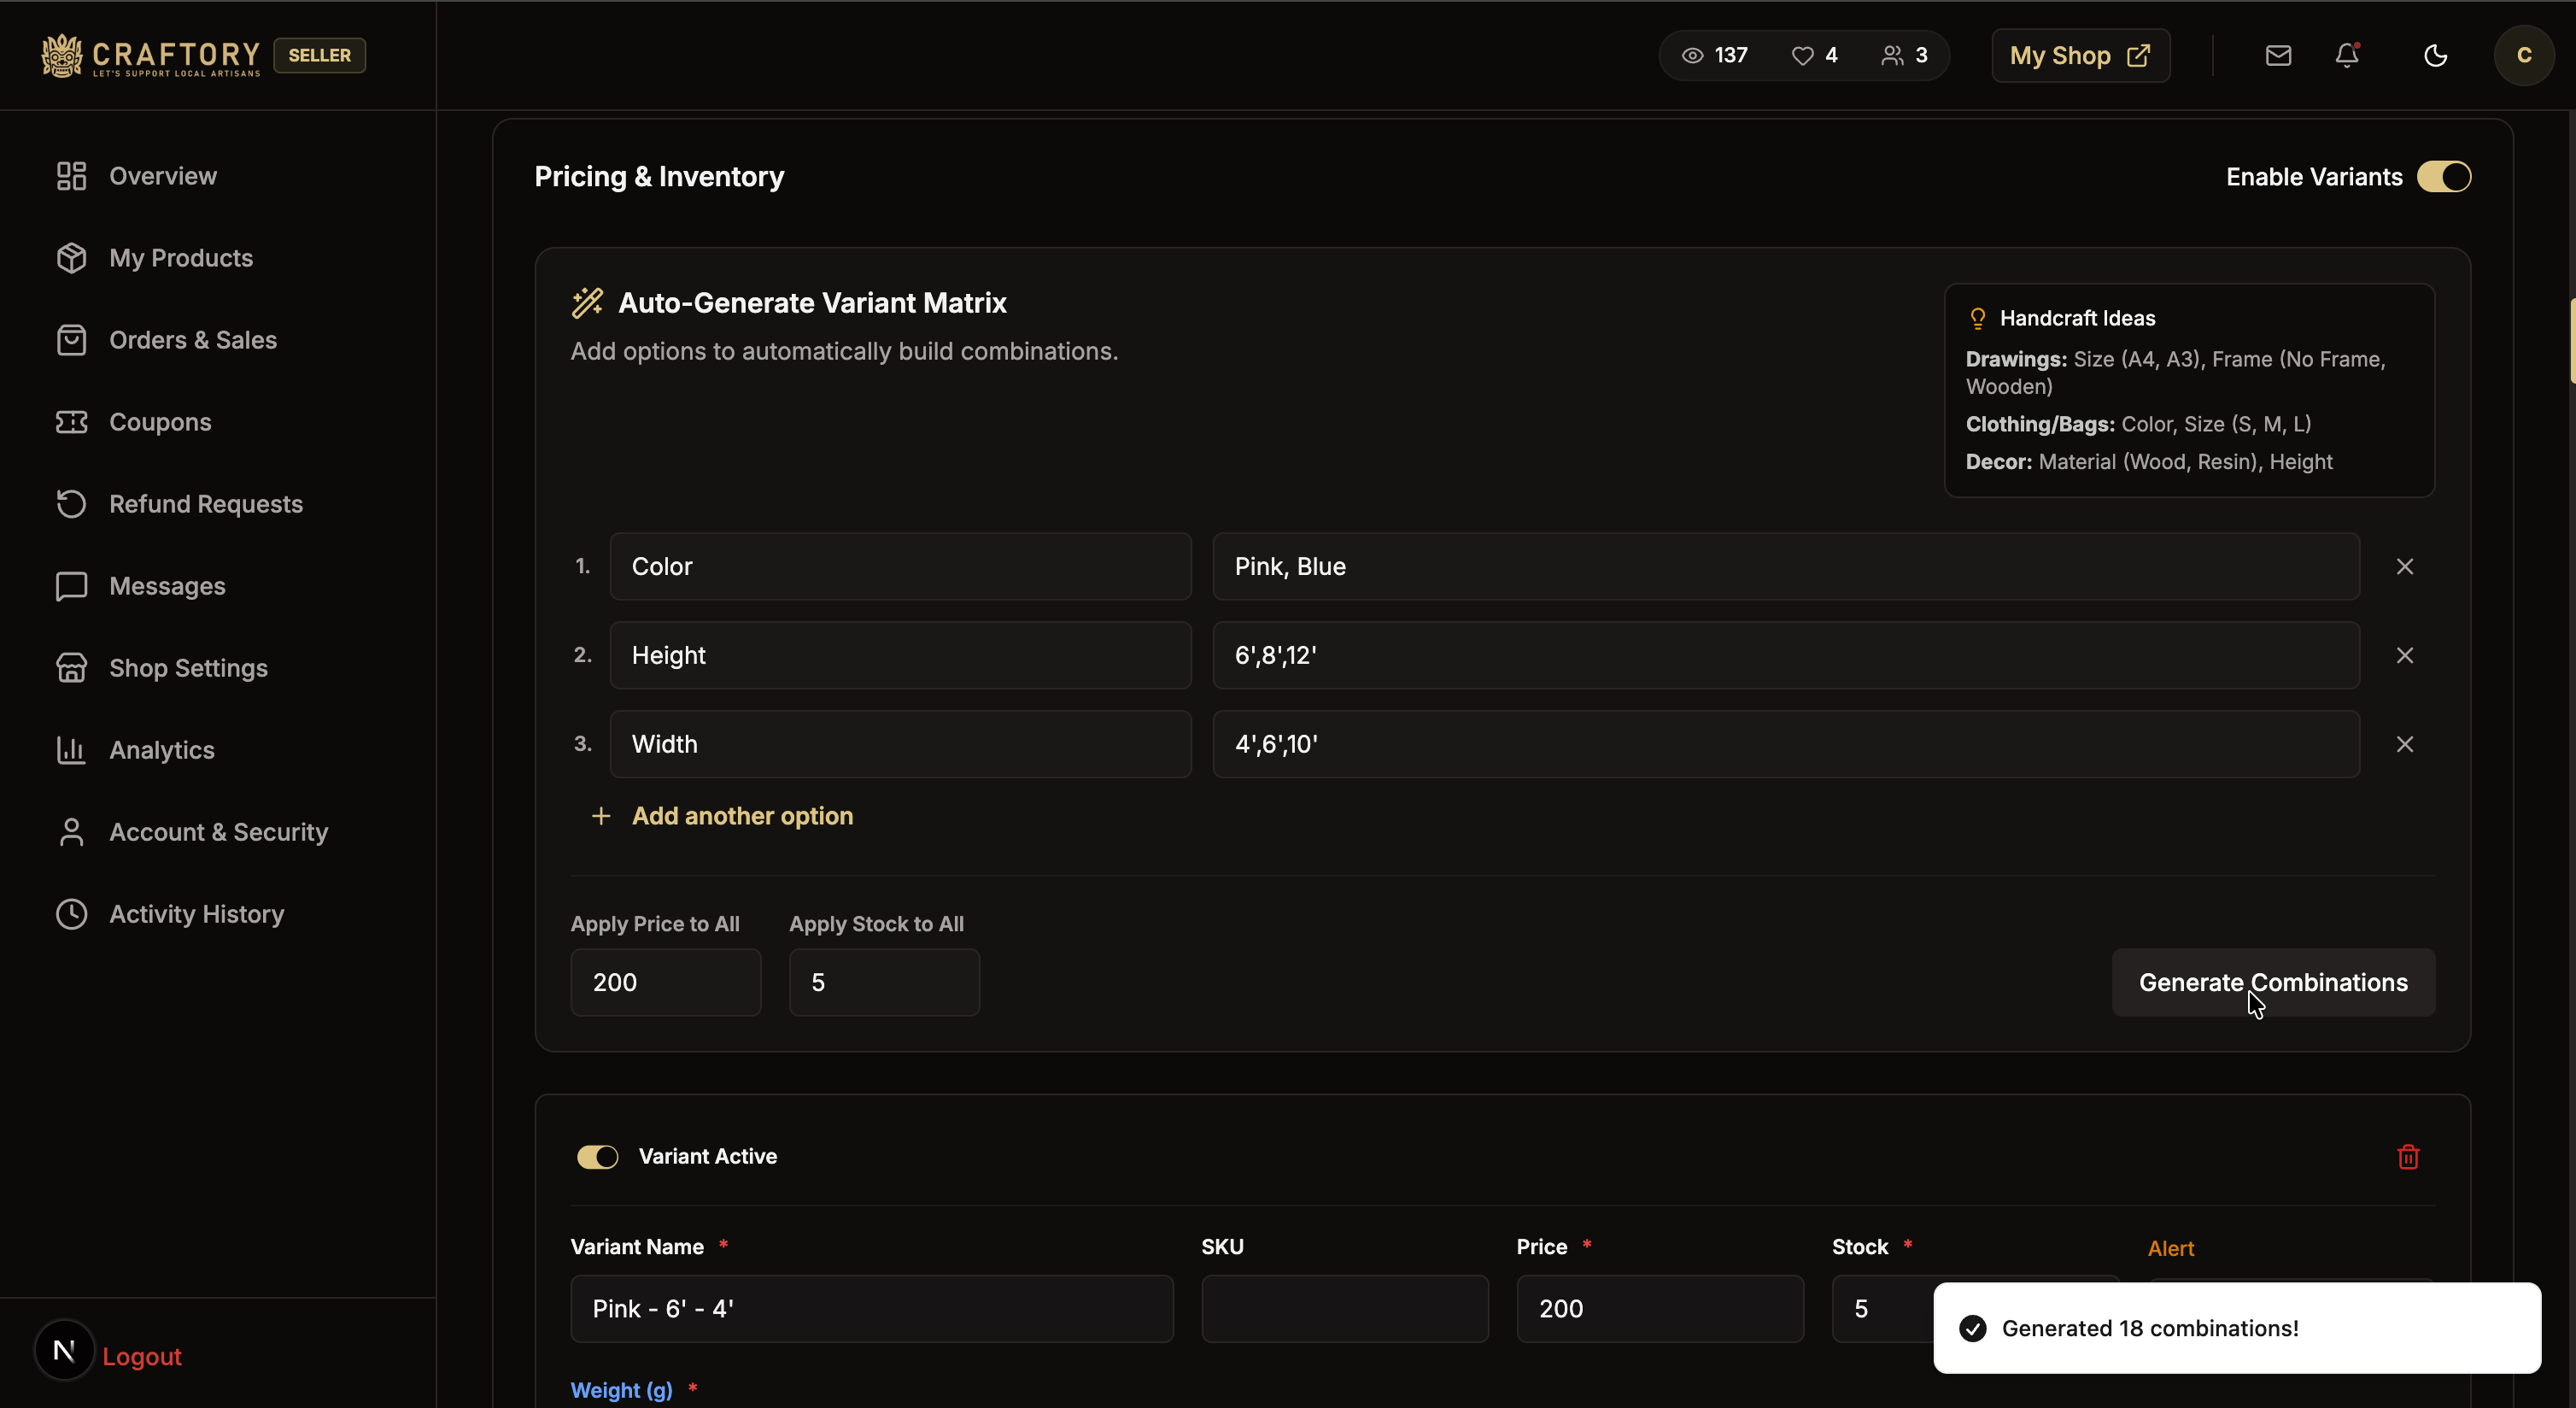Viewport: 2576px width, 1408px height.
Task: Click the Refund Requests history icon
Action: click(71, 503)
